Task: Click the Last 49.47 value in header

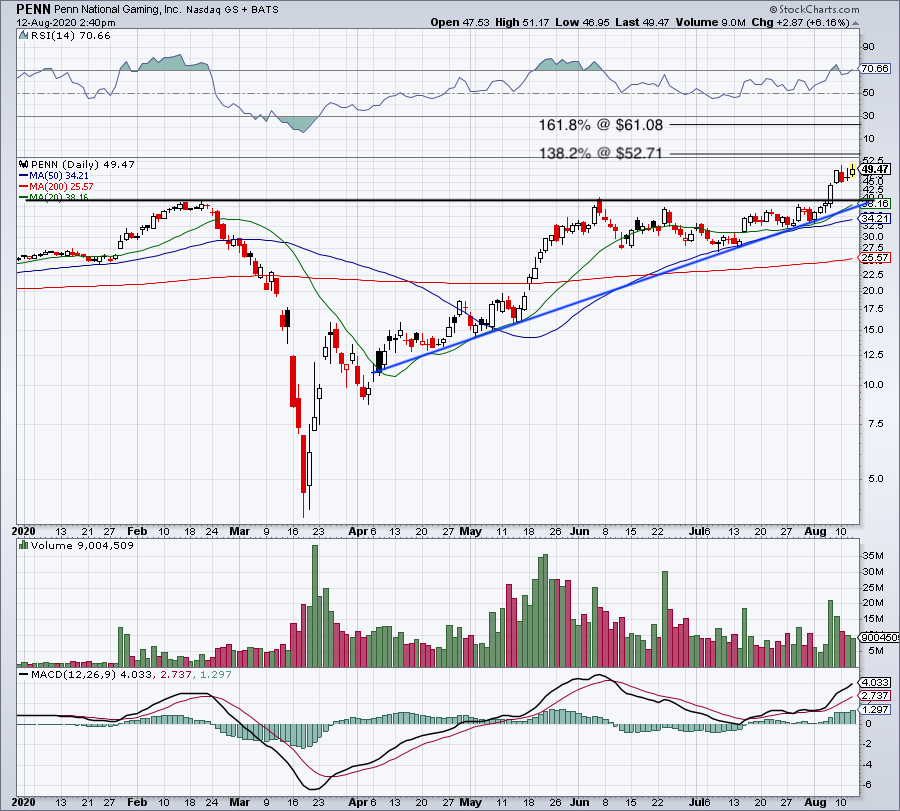Action: click(642, 22)
